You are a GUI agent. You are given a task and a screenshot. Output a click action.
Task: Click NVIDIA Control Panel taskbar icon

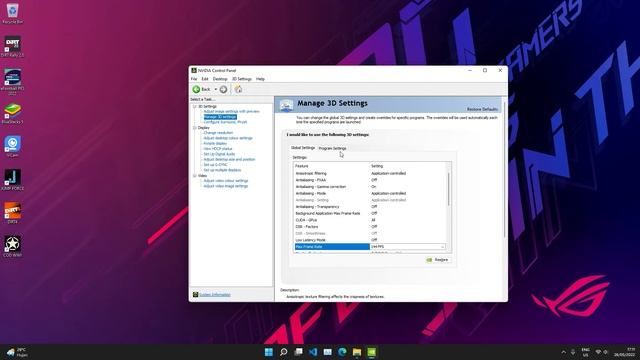click(371, 352)
